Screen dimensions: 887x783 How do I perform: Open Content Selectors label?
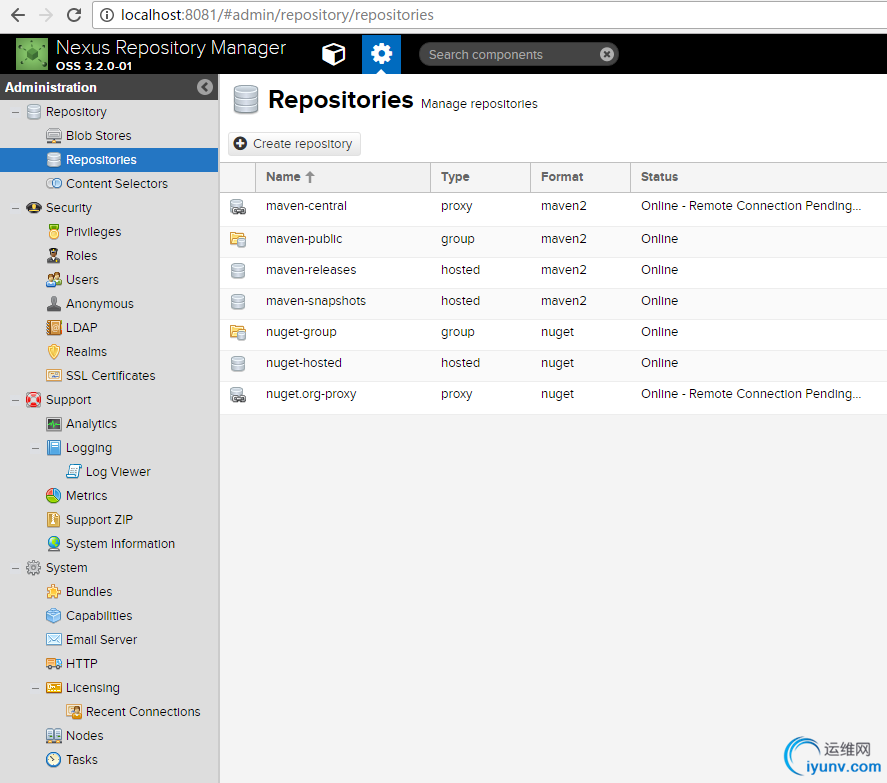(x=117, y=183)
